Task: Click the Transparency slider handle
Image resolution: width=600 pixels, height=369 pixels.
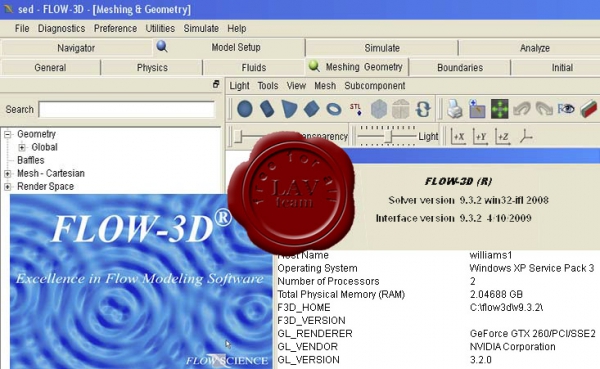Action: coord(238,136)
